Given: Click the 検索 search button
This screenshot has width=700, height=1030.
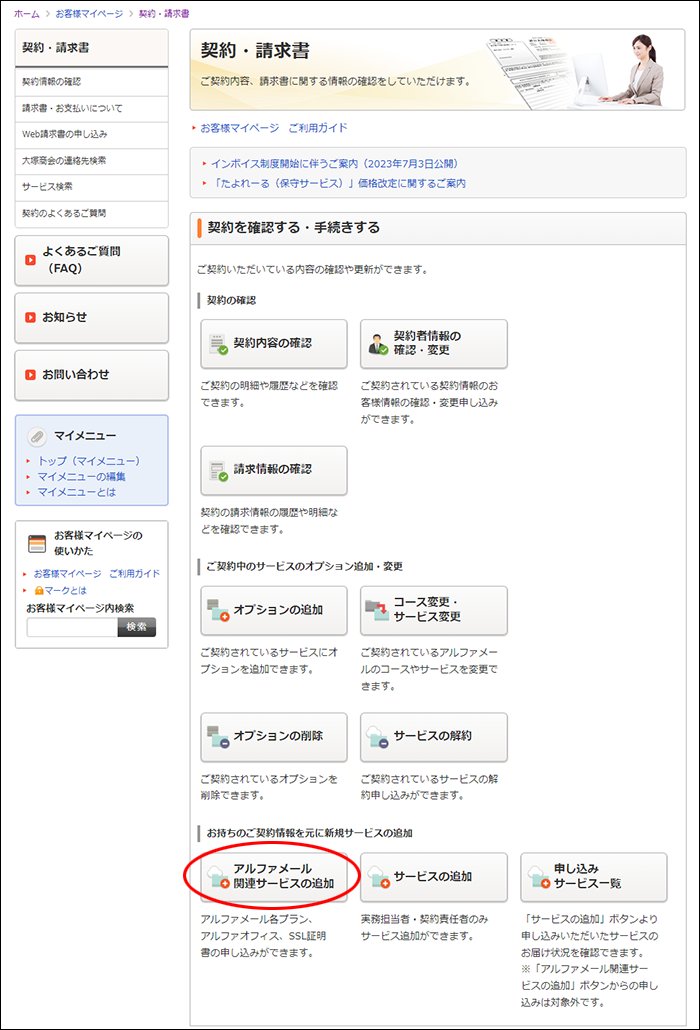Looking at the screenshot, I should point(137,627).
